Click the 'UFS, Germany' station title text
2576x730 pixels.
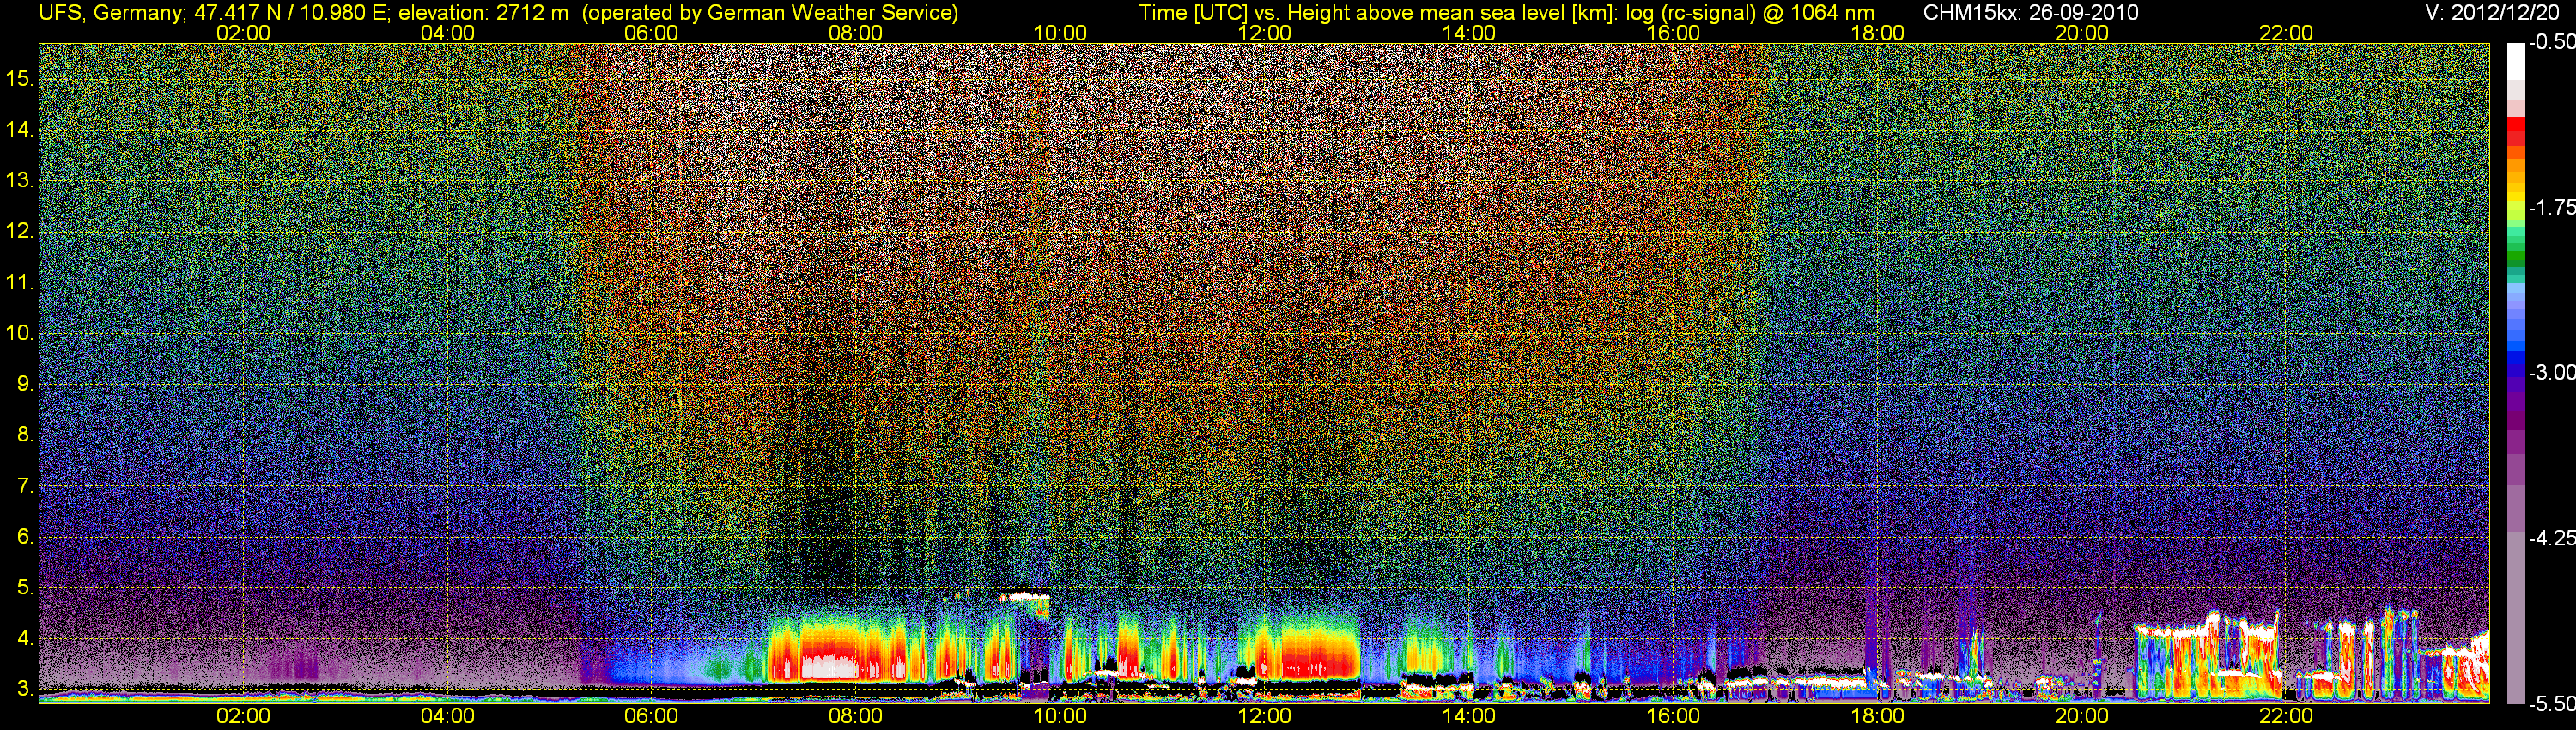point(111,12)
